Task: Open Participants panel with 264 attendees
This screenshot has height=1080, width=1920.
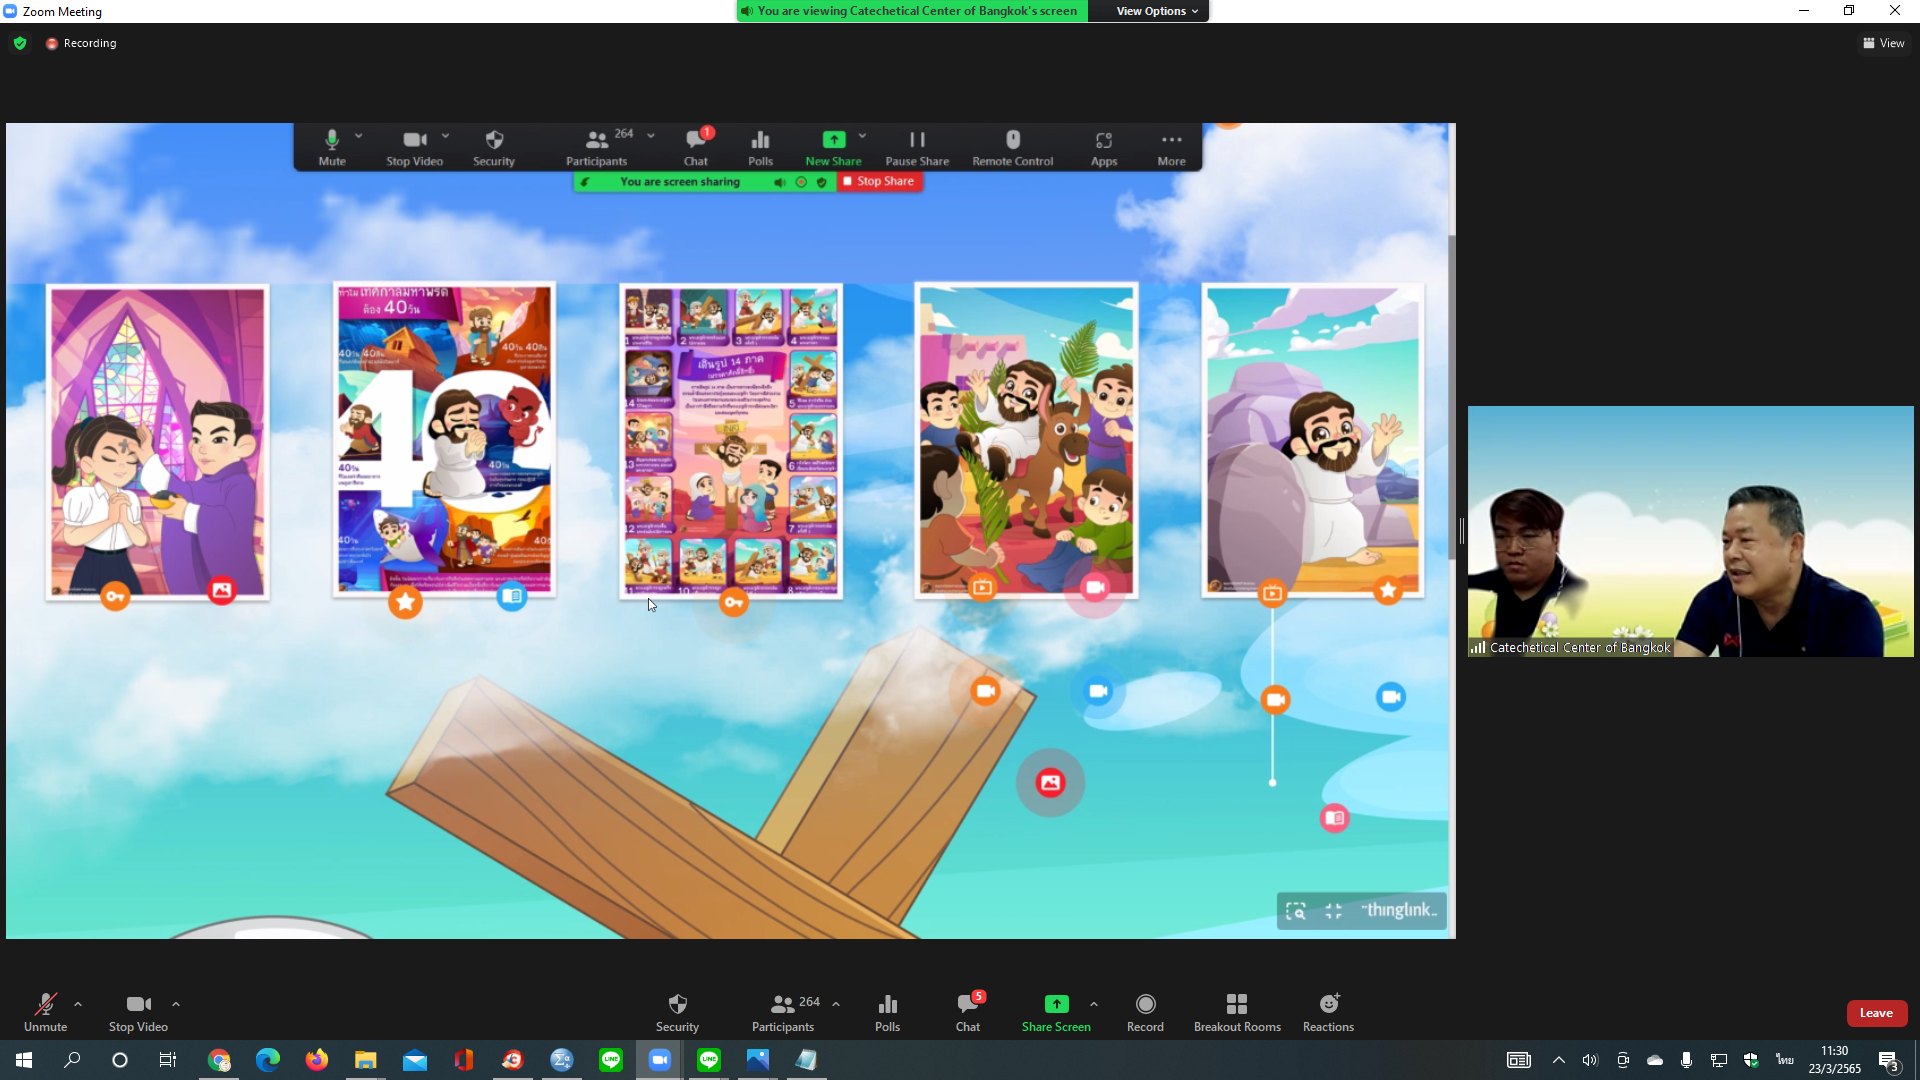Action: (785, 1012)
